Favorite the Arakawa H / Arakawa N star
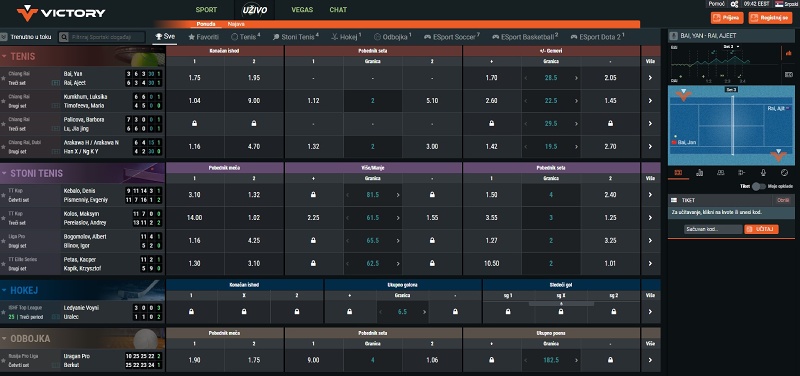 [4, 147]
